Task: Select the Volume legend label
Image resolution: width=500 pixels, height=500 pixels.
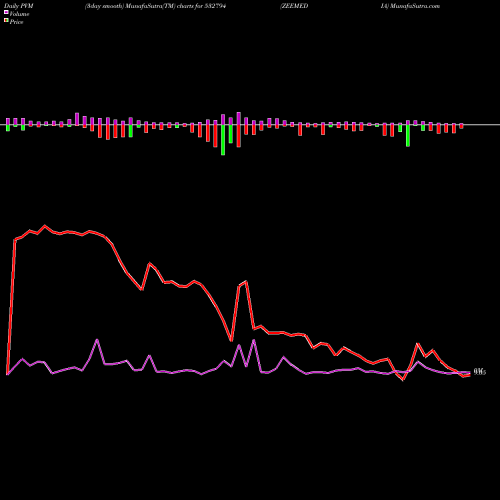Action: click(x=19, y=14)
